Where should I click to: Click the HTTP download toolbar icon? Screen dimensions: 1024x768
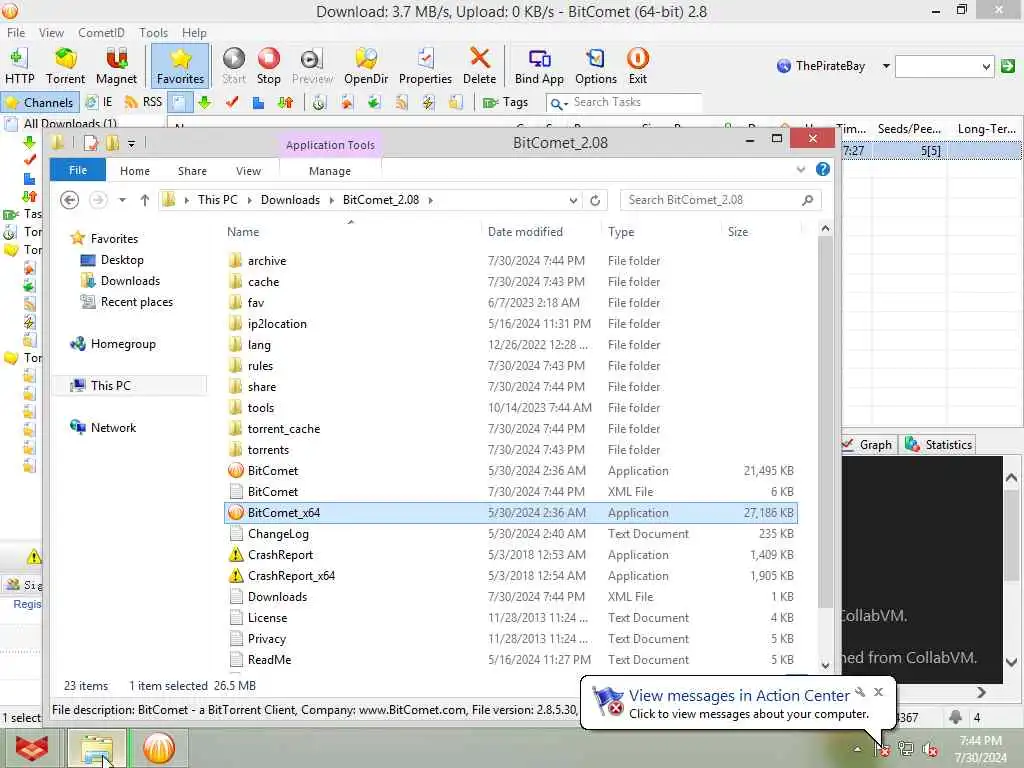point(19,66)
